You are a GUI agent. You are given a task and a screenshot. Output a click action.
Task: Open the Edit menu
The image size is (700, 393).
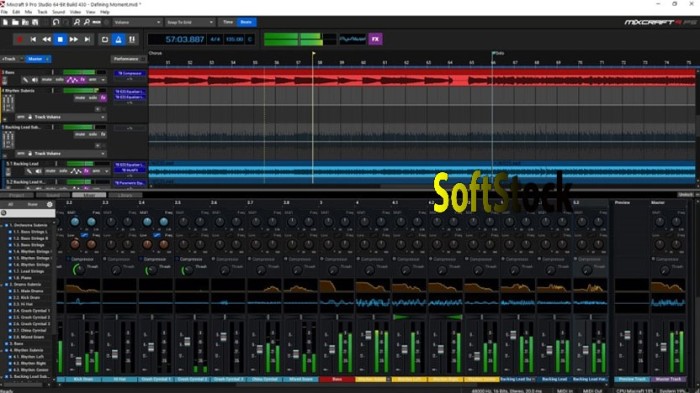(x=16, y=12)
